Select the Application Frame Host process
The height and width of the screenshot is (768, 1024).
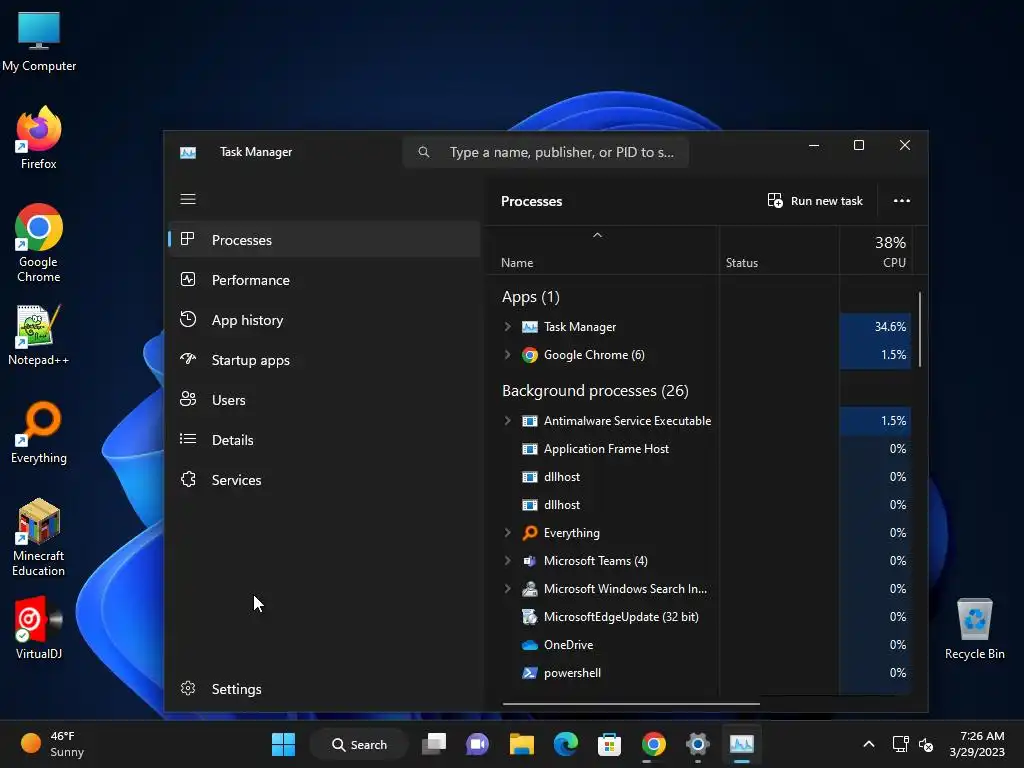tap(699, 449)
